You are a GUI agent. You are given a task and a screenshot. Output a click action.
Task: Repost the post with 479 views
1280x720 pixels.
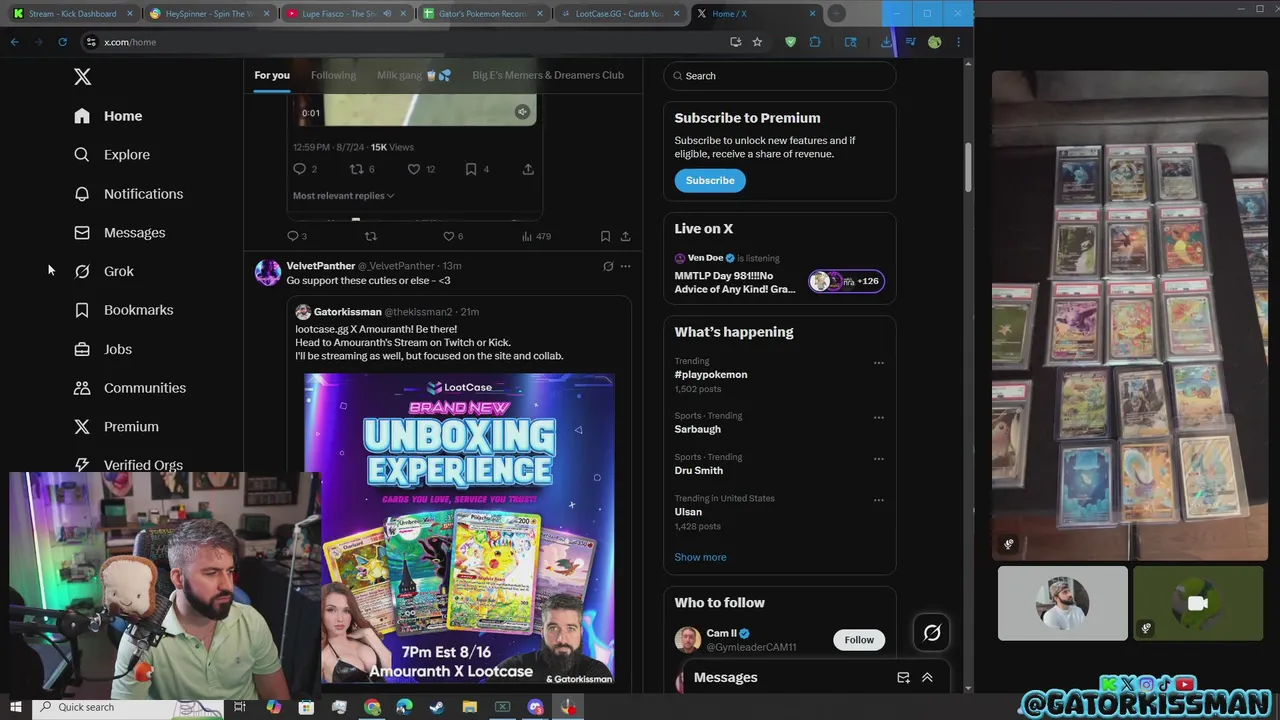coord(371,237)
